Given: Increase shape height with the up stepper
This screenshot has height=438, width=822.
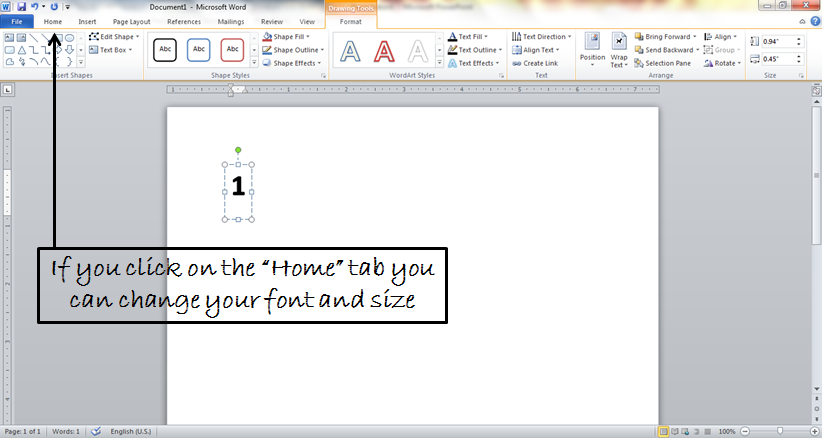Looking at the screenshot, I should coord(799,39).
